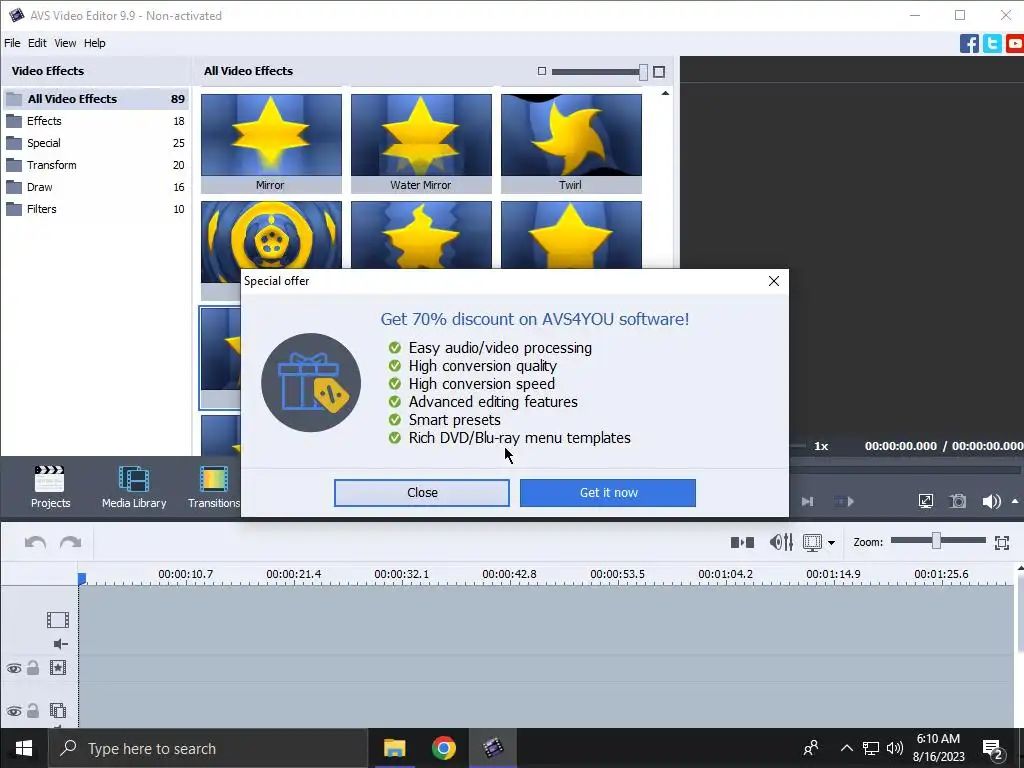Open File Explorer from the taskbar
The height and width of the screenshot is (768, 1024).
pos(394,748)
